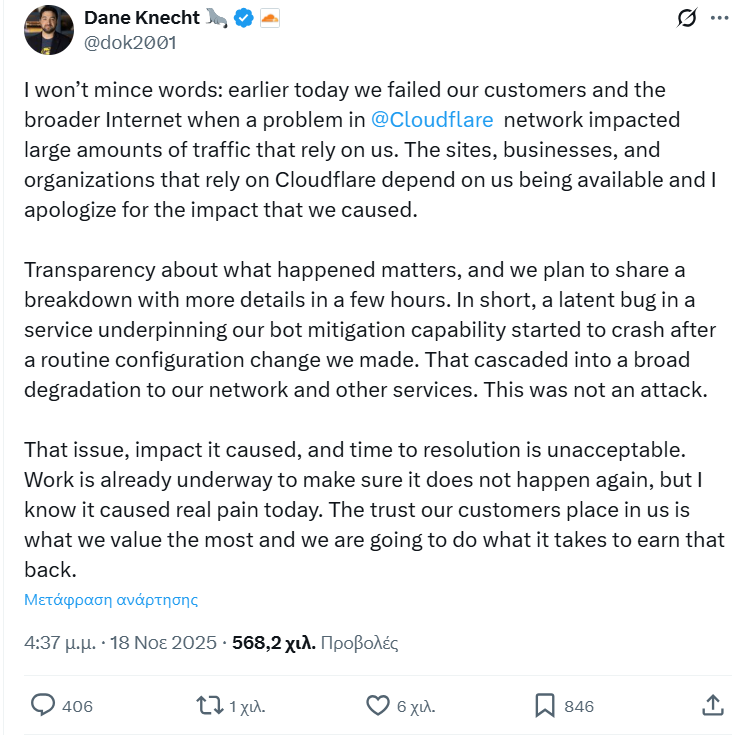Open the @dok2001 handle link
736x735 pixels.
(130, 43)
